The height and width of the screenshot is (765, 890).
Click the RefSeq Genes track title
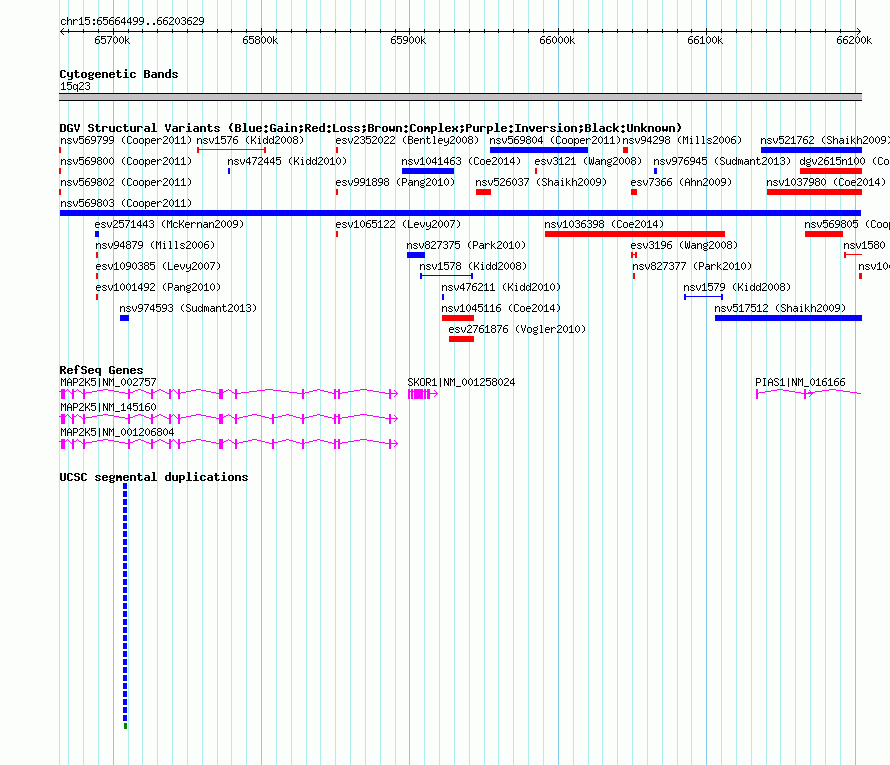click(x=101, y=369)
